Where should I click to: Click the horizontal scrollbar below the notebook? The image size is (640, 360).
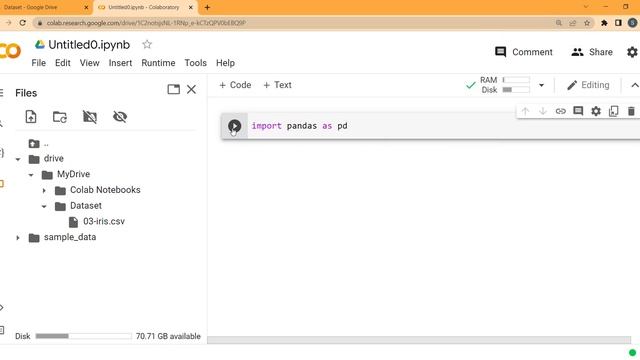click(x=419, y=340)
